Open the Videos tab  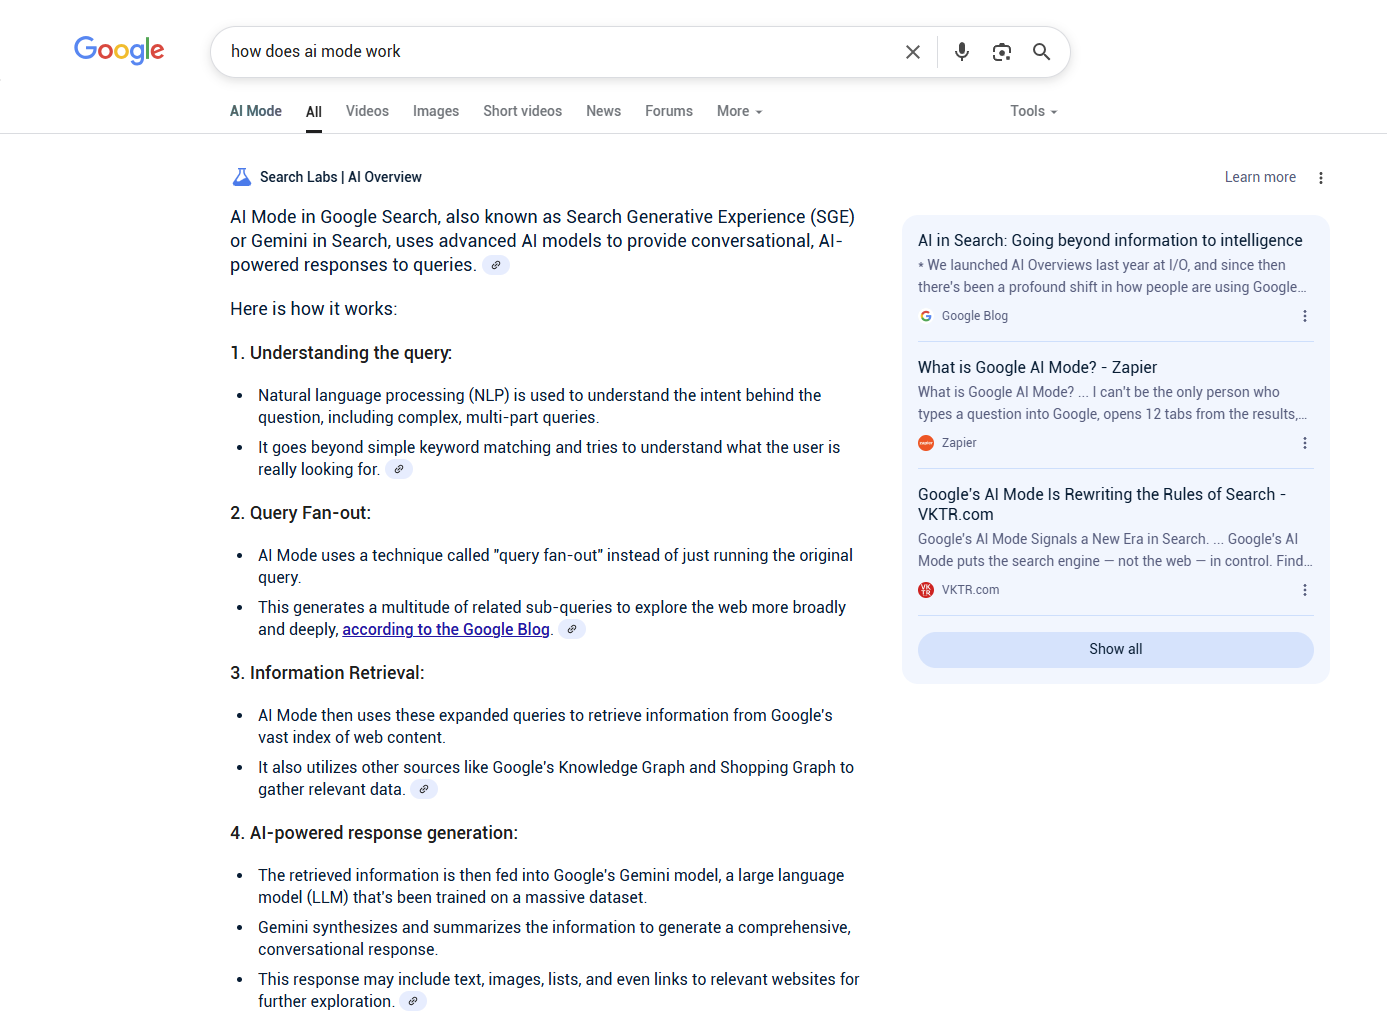[x=367, y=111]
